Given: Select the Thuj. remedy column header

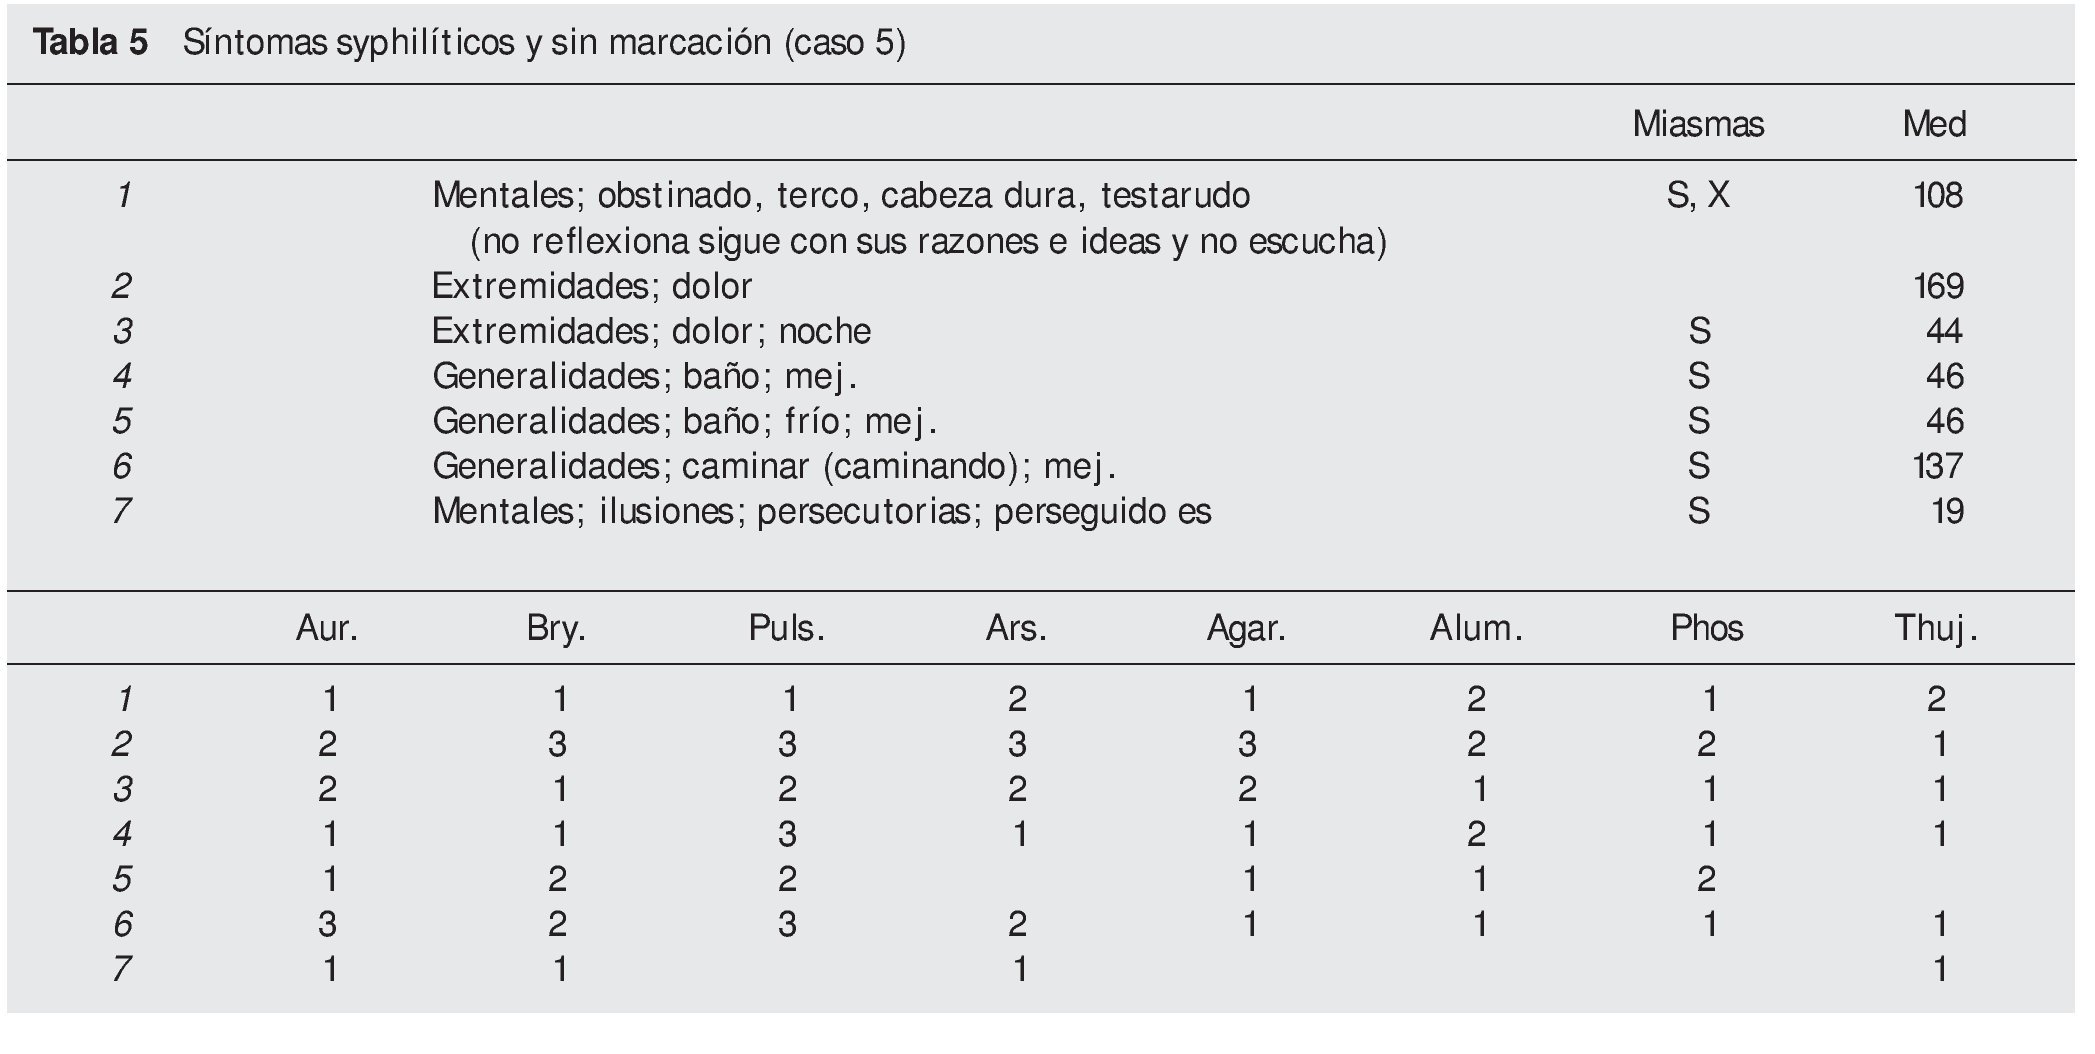Looking at the screenshot, I should (1936, 628).
